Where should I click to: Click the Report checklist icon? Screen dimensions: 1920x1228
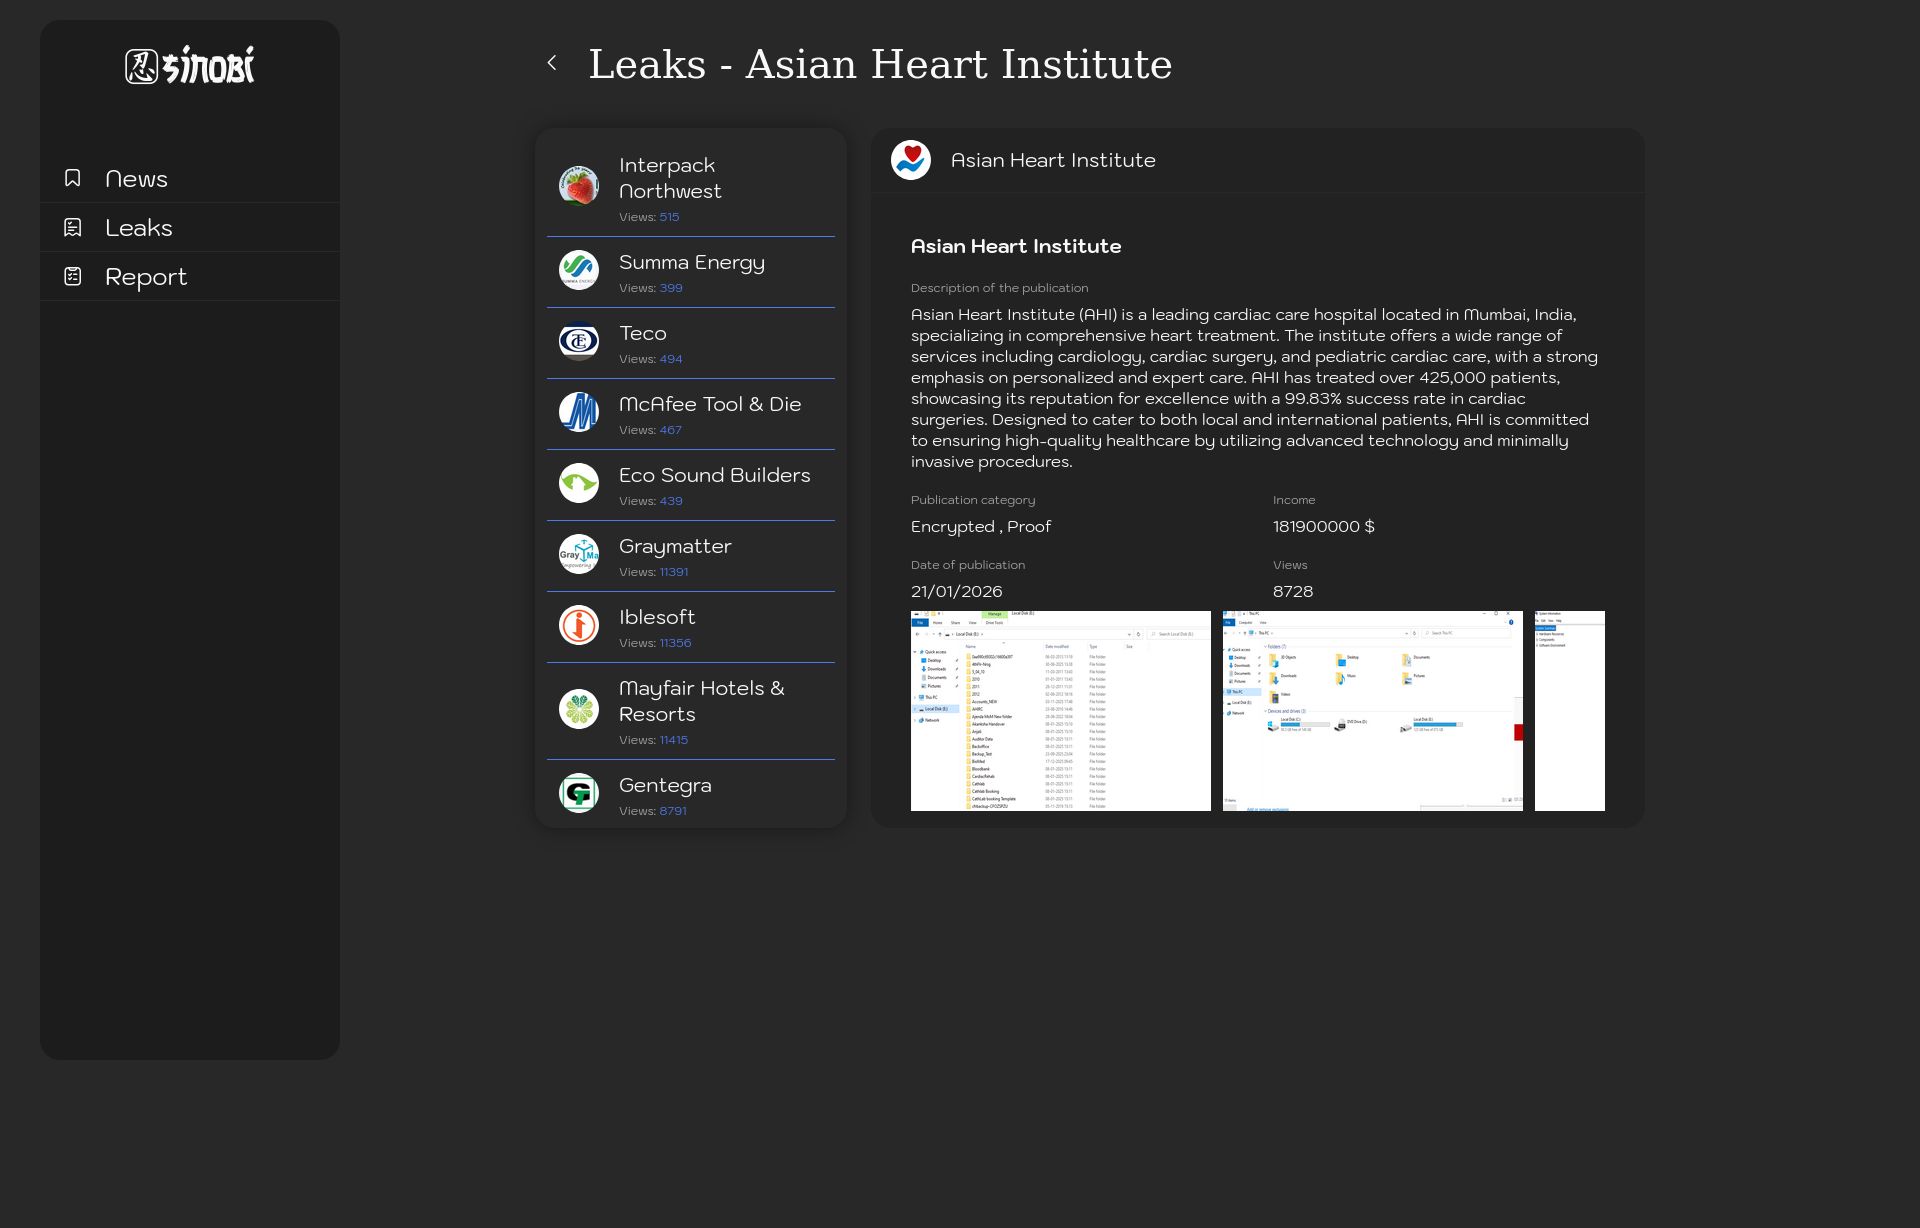(73, 277)
